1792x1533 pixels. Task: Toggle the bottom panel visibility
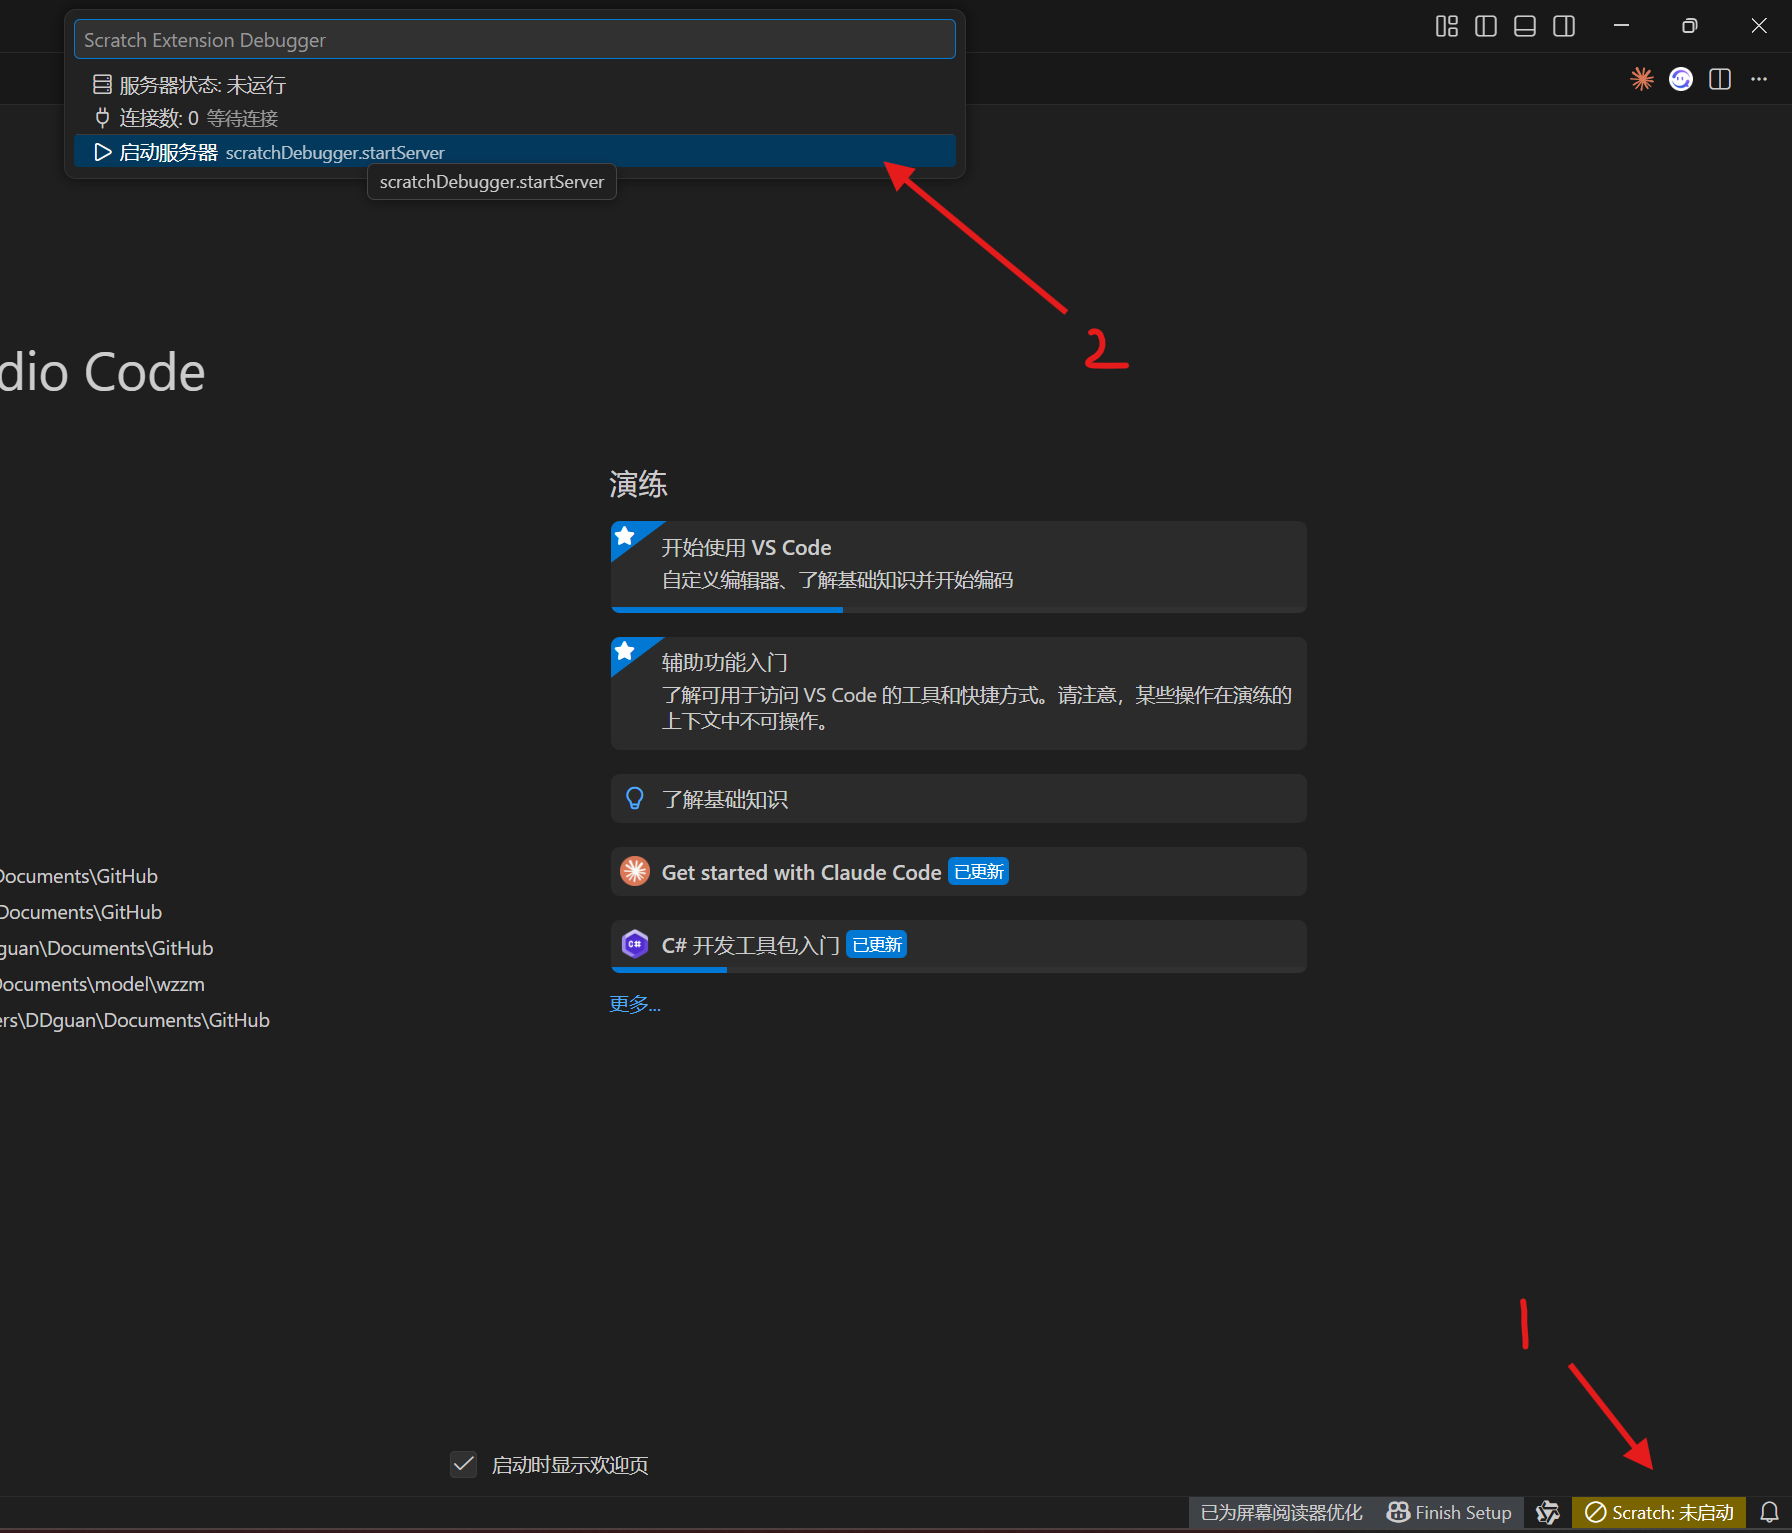1525,26
